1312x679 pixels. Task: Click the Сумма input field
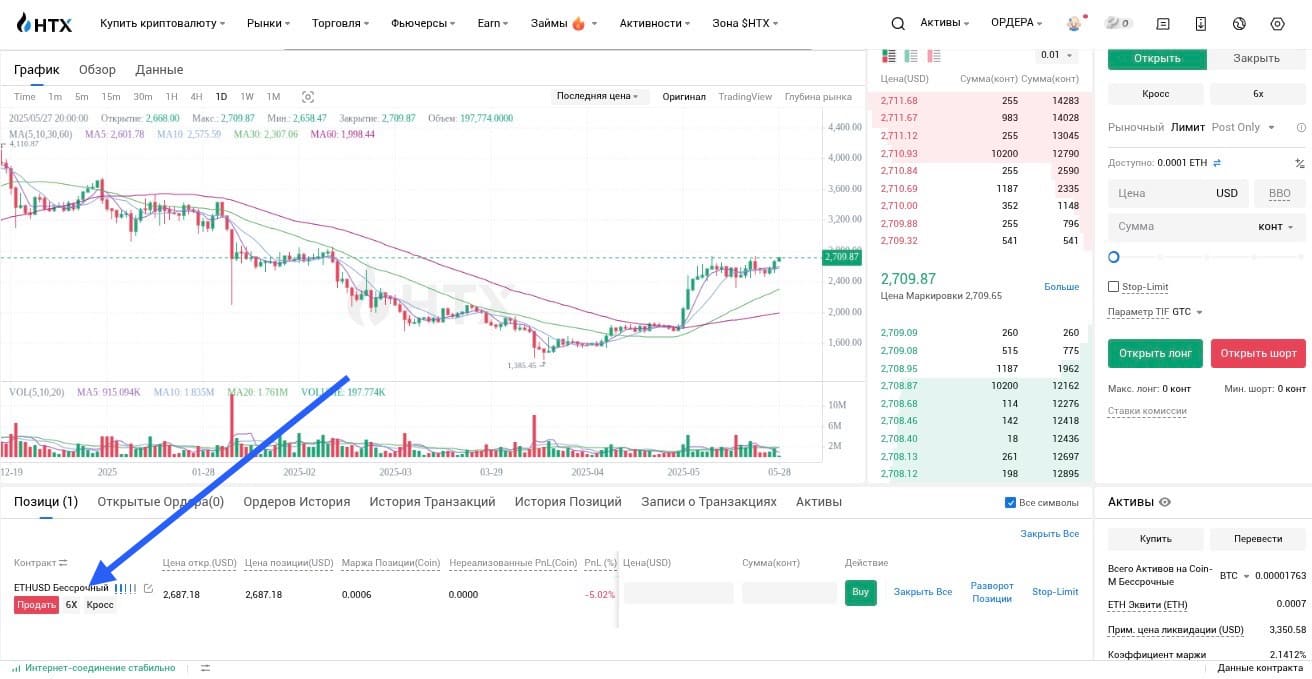(x=1207, y=227)
